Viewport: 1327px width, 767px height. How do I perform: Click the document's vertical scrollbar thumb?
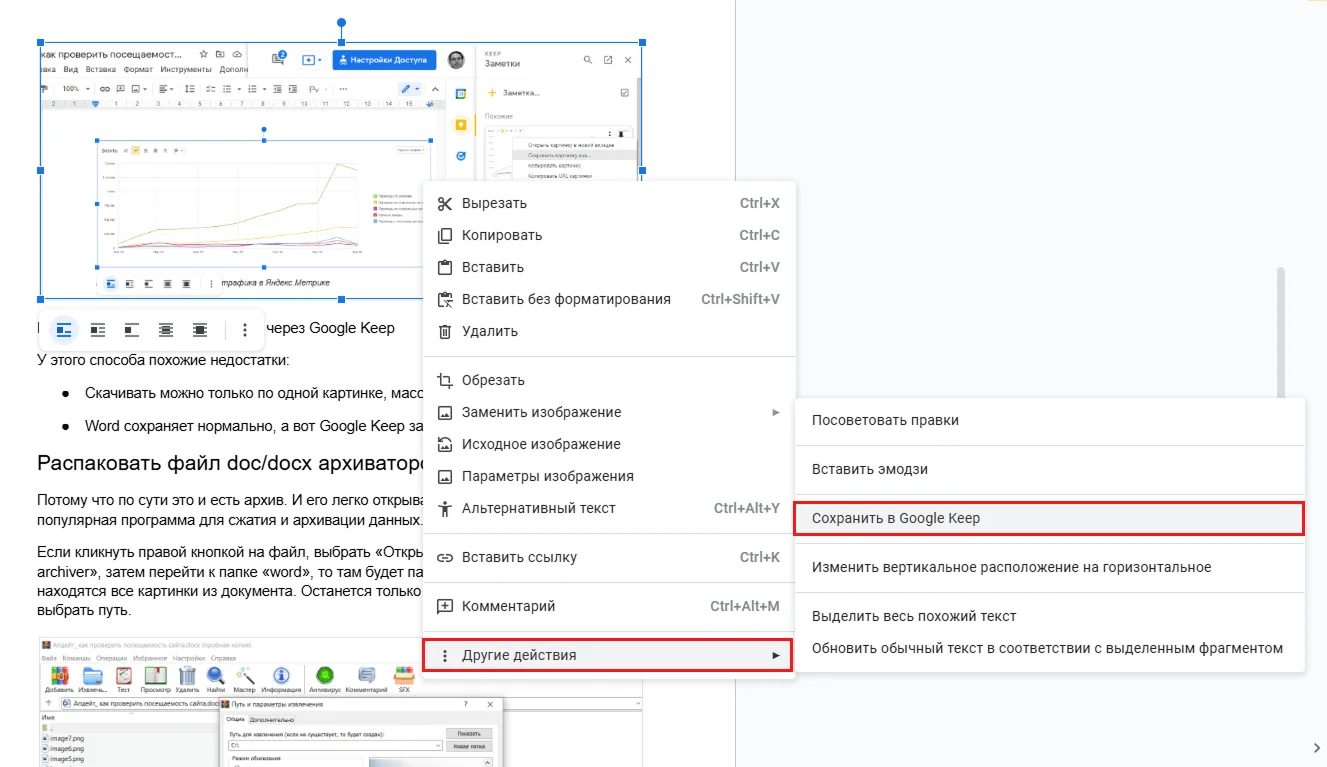click(1281, 335)
